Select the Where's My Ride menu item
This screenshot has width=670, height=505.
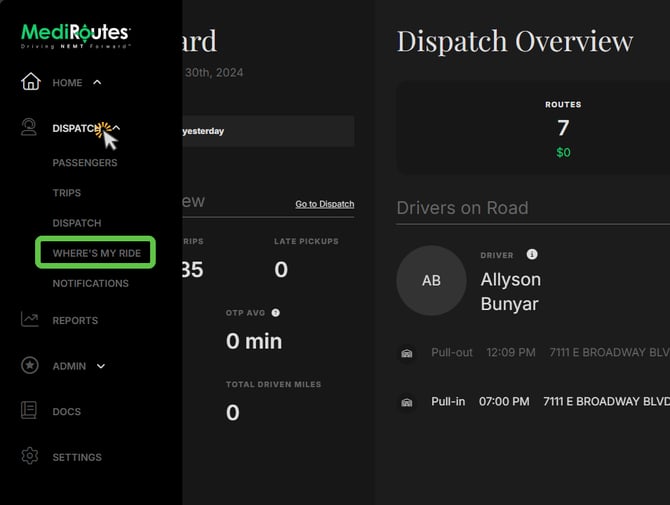[x=95, y=253]
